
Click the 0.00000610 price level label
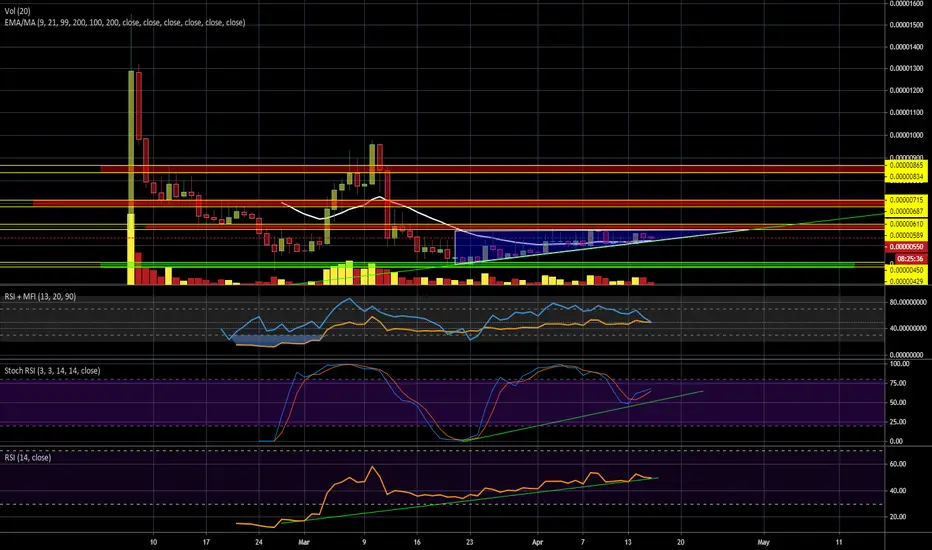(906, 224)
